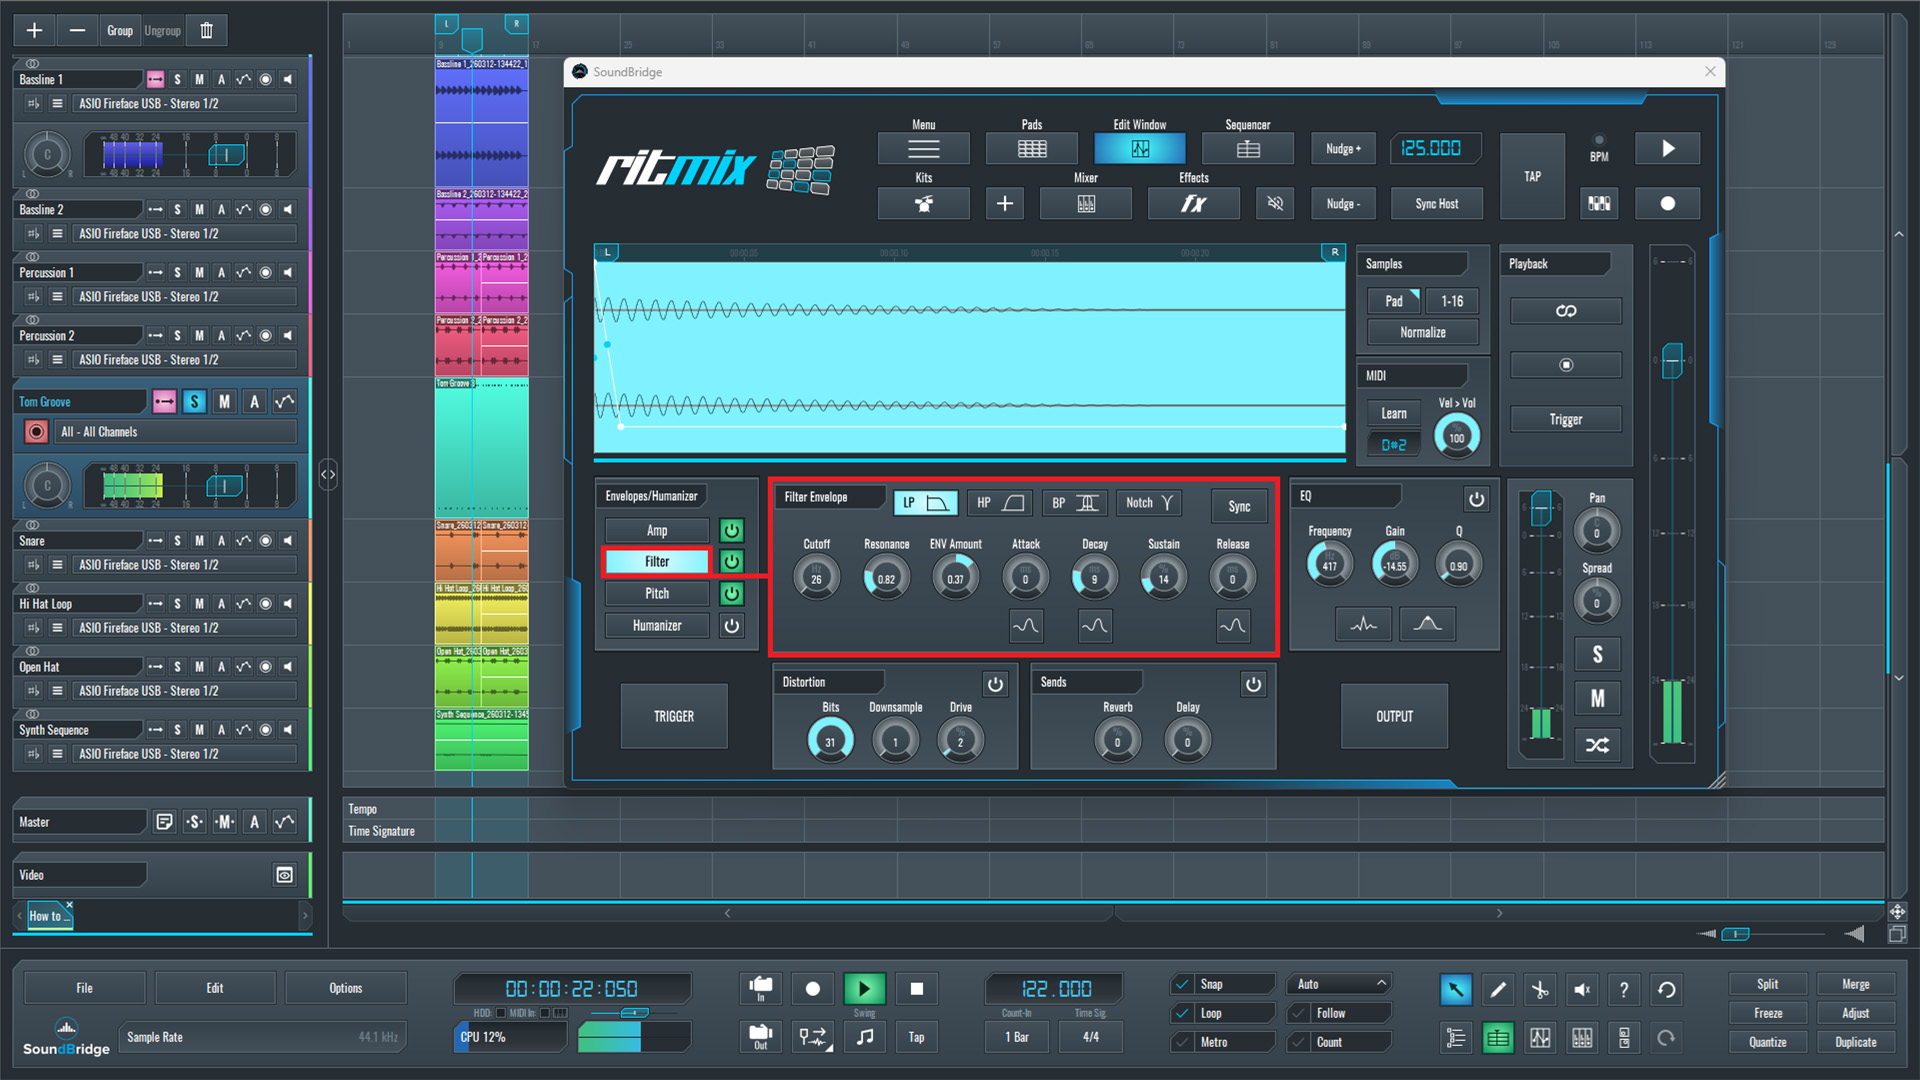The width and height of the screenshot is (1920, 1080).
Task: Switch to the Edit Window view
Action: (x=1139, y=149)
